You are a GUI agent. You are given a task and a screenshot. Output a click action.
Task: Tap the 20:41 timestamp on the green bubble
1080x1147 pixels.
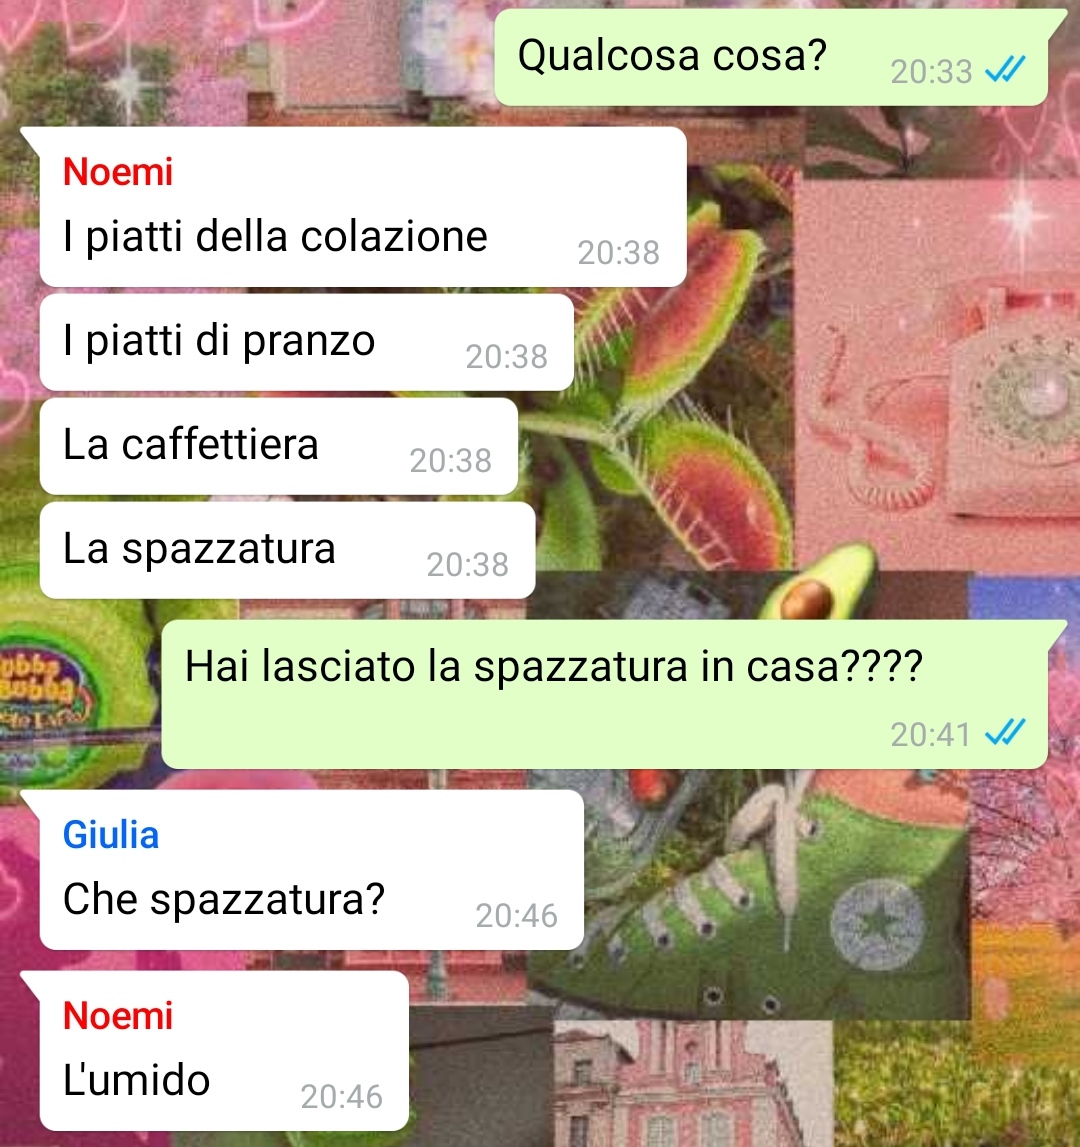[931, 734]
